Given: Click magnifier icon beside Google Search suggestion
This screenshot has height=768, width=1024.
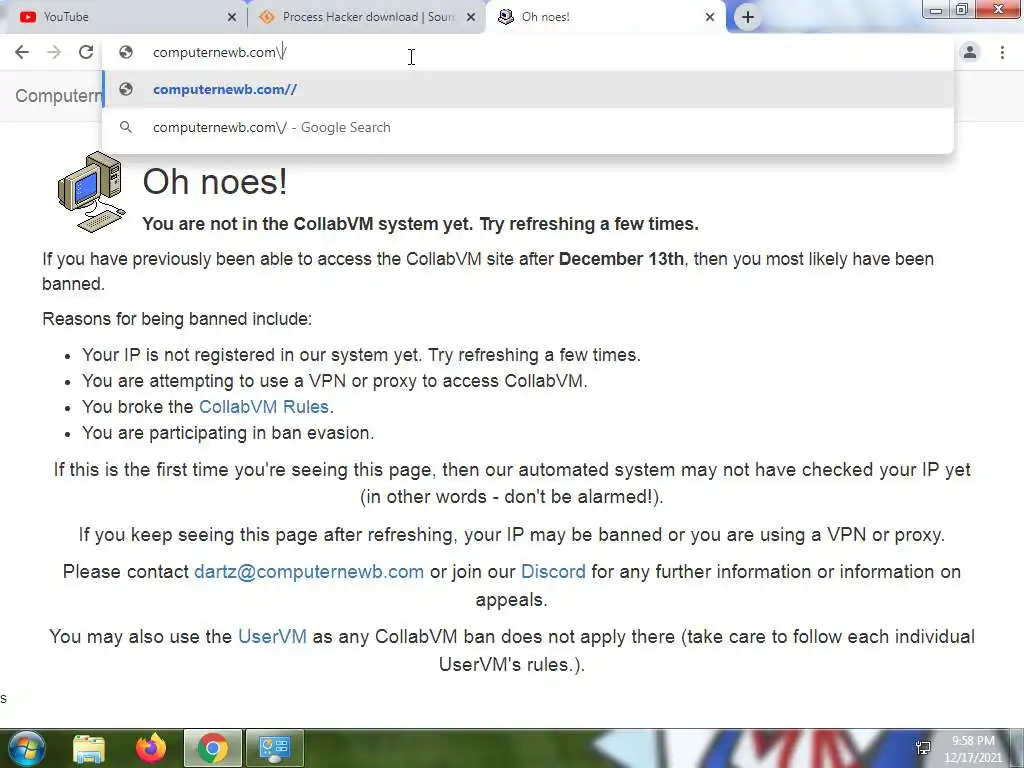Looking at the screenshot, I should [x=126, y=127].
